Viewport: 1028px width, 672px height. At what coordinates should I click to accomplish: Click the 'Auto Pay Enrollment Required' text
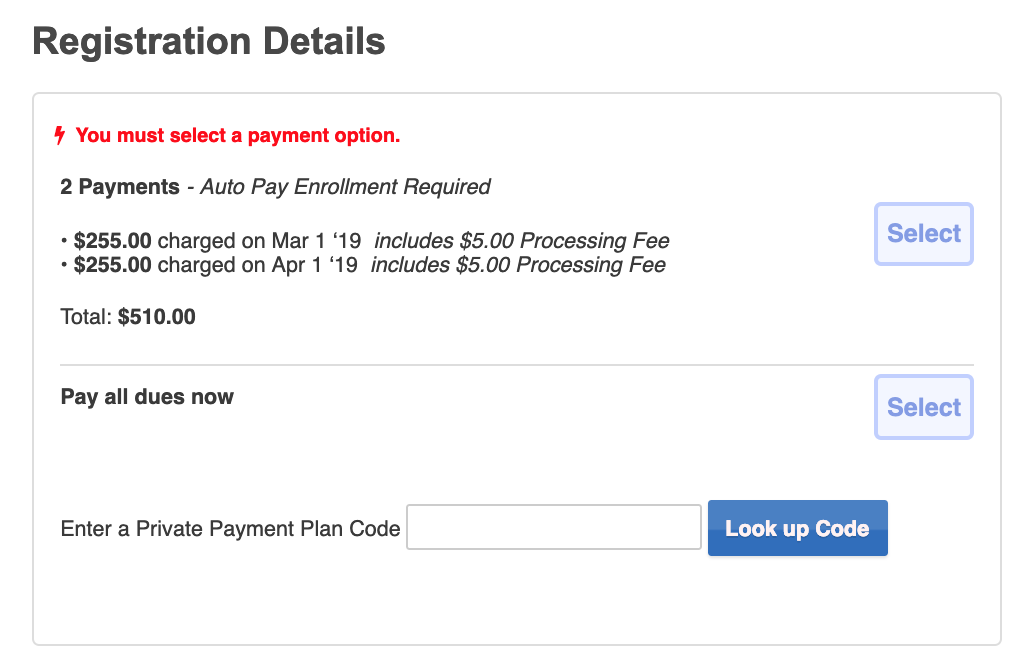(x=346, y=187)
